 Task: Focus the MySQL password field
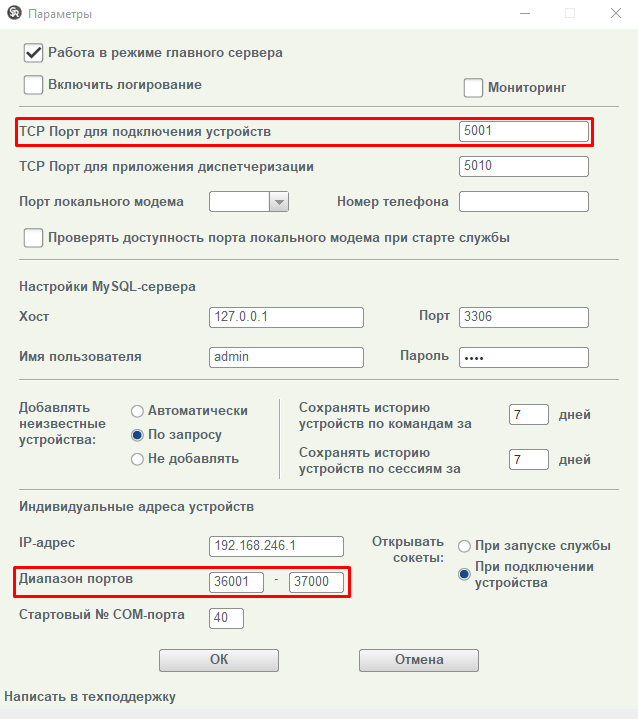(523, 357)
